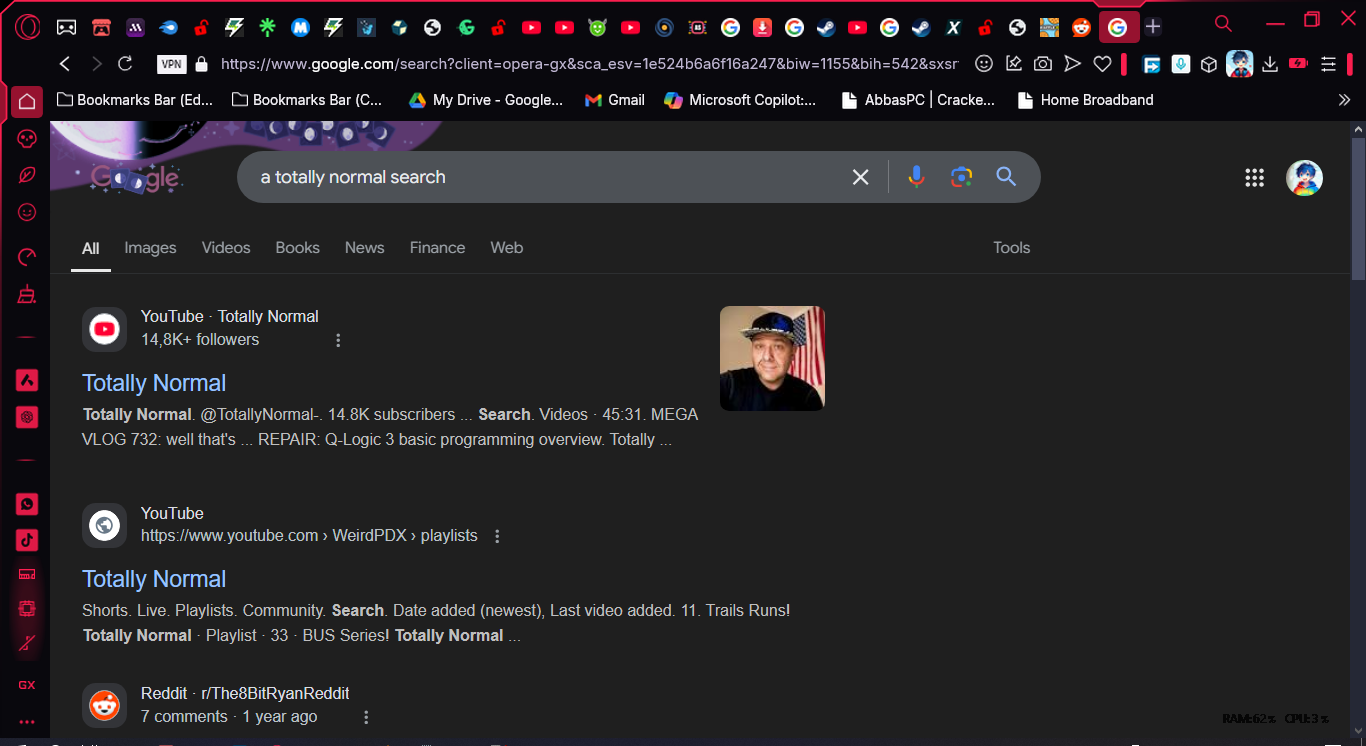Open the Aria leaf icon in sidebar
This screenshot has height=746, width=1366.
coord(27,175)
